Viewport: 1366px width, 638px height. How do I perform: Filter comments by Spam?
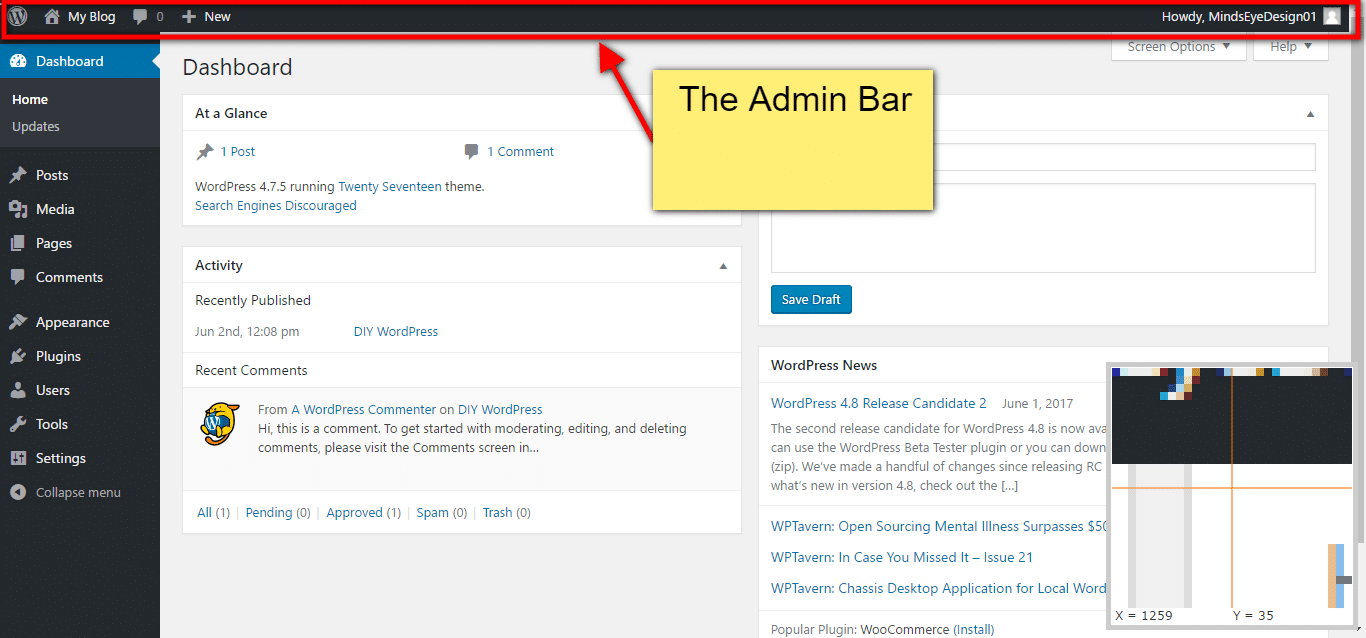click(433, 513)
